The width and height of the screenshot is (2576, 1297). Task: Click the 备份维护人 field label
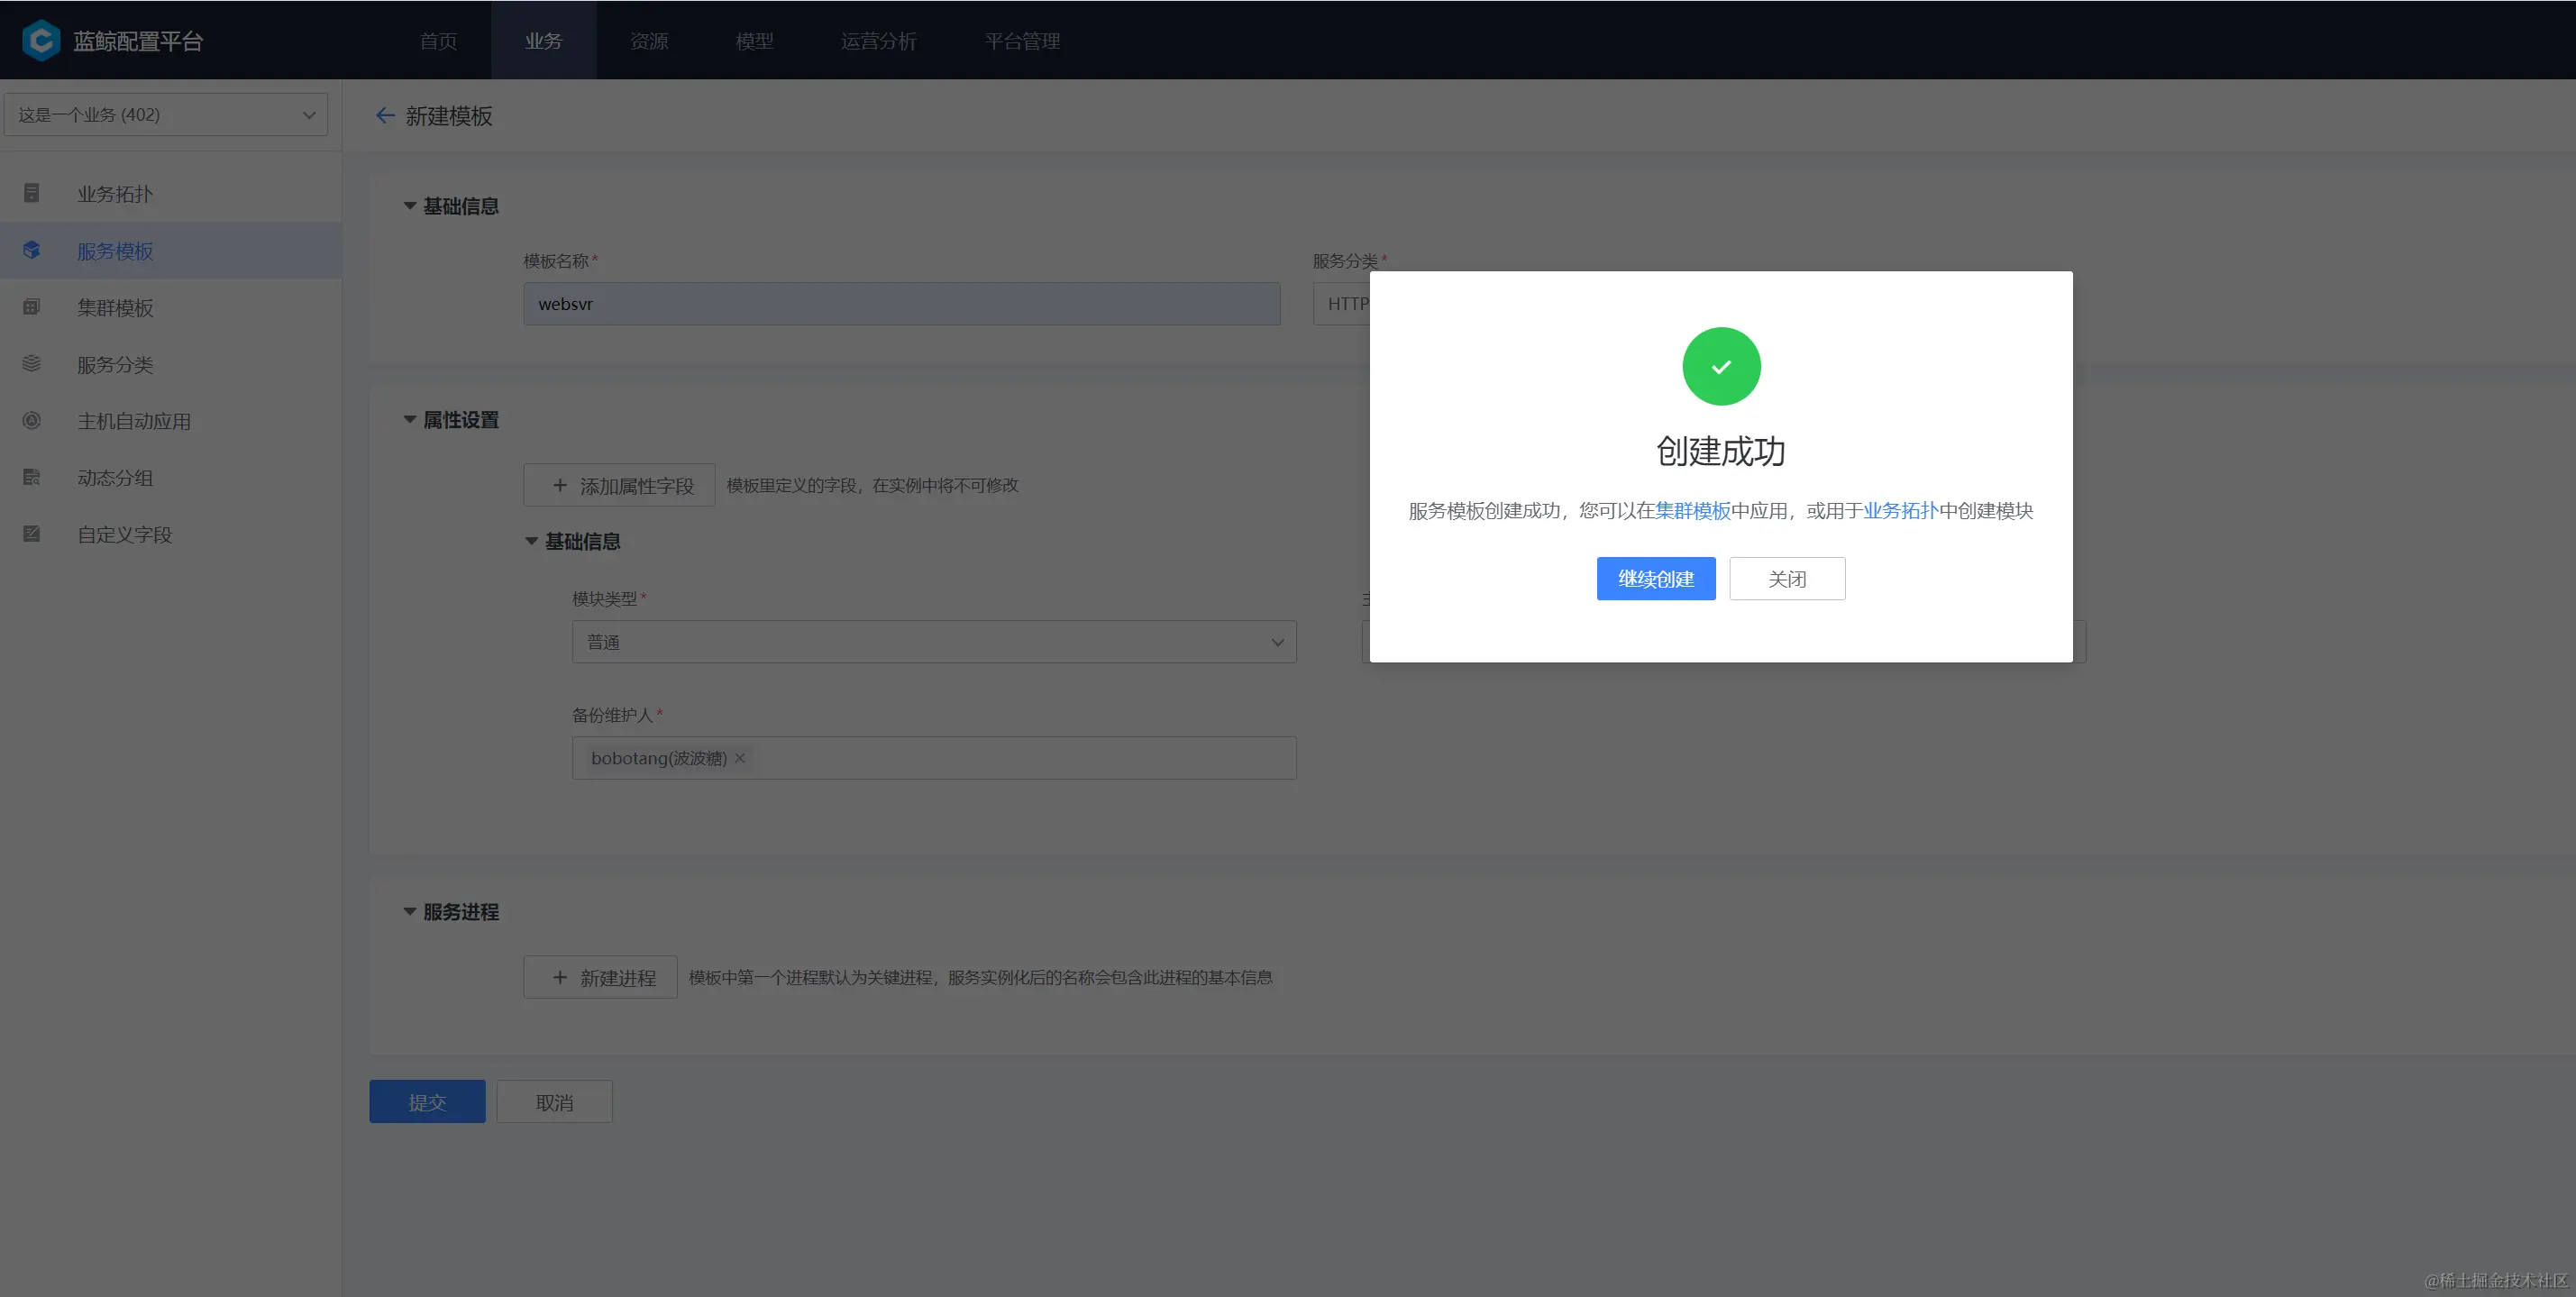click(x=612, y=715)
